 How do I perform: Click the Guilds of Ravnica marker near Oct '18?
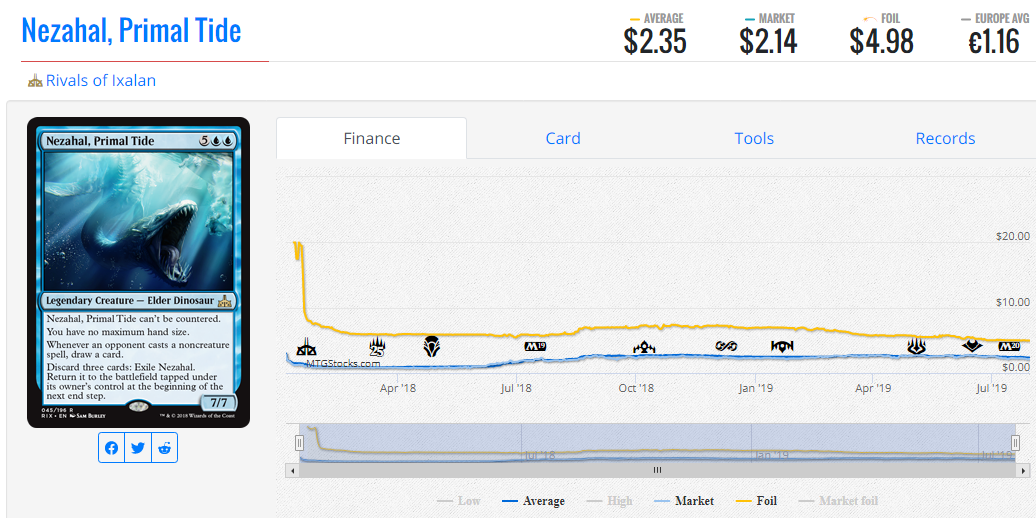[644, 346]
